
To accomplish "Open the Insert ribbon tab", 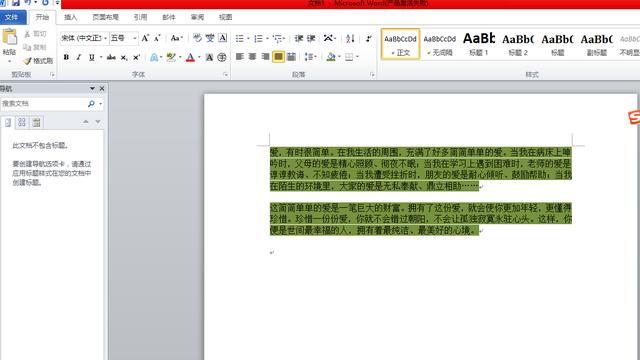I will pyautogui.click(x=71, y=17).
